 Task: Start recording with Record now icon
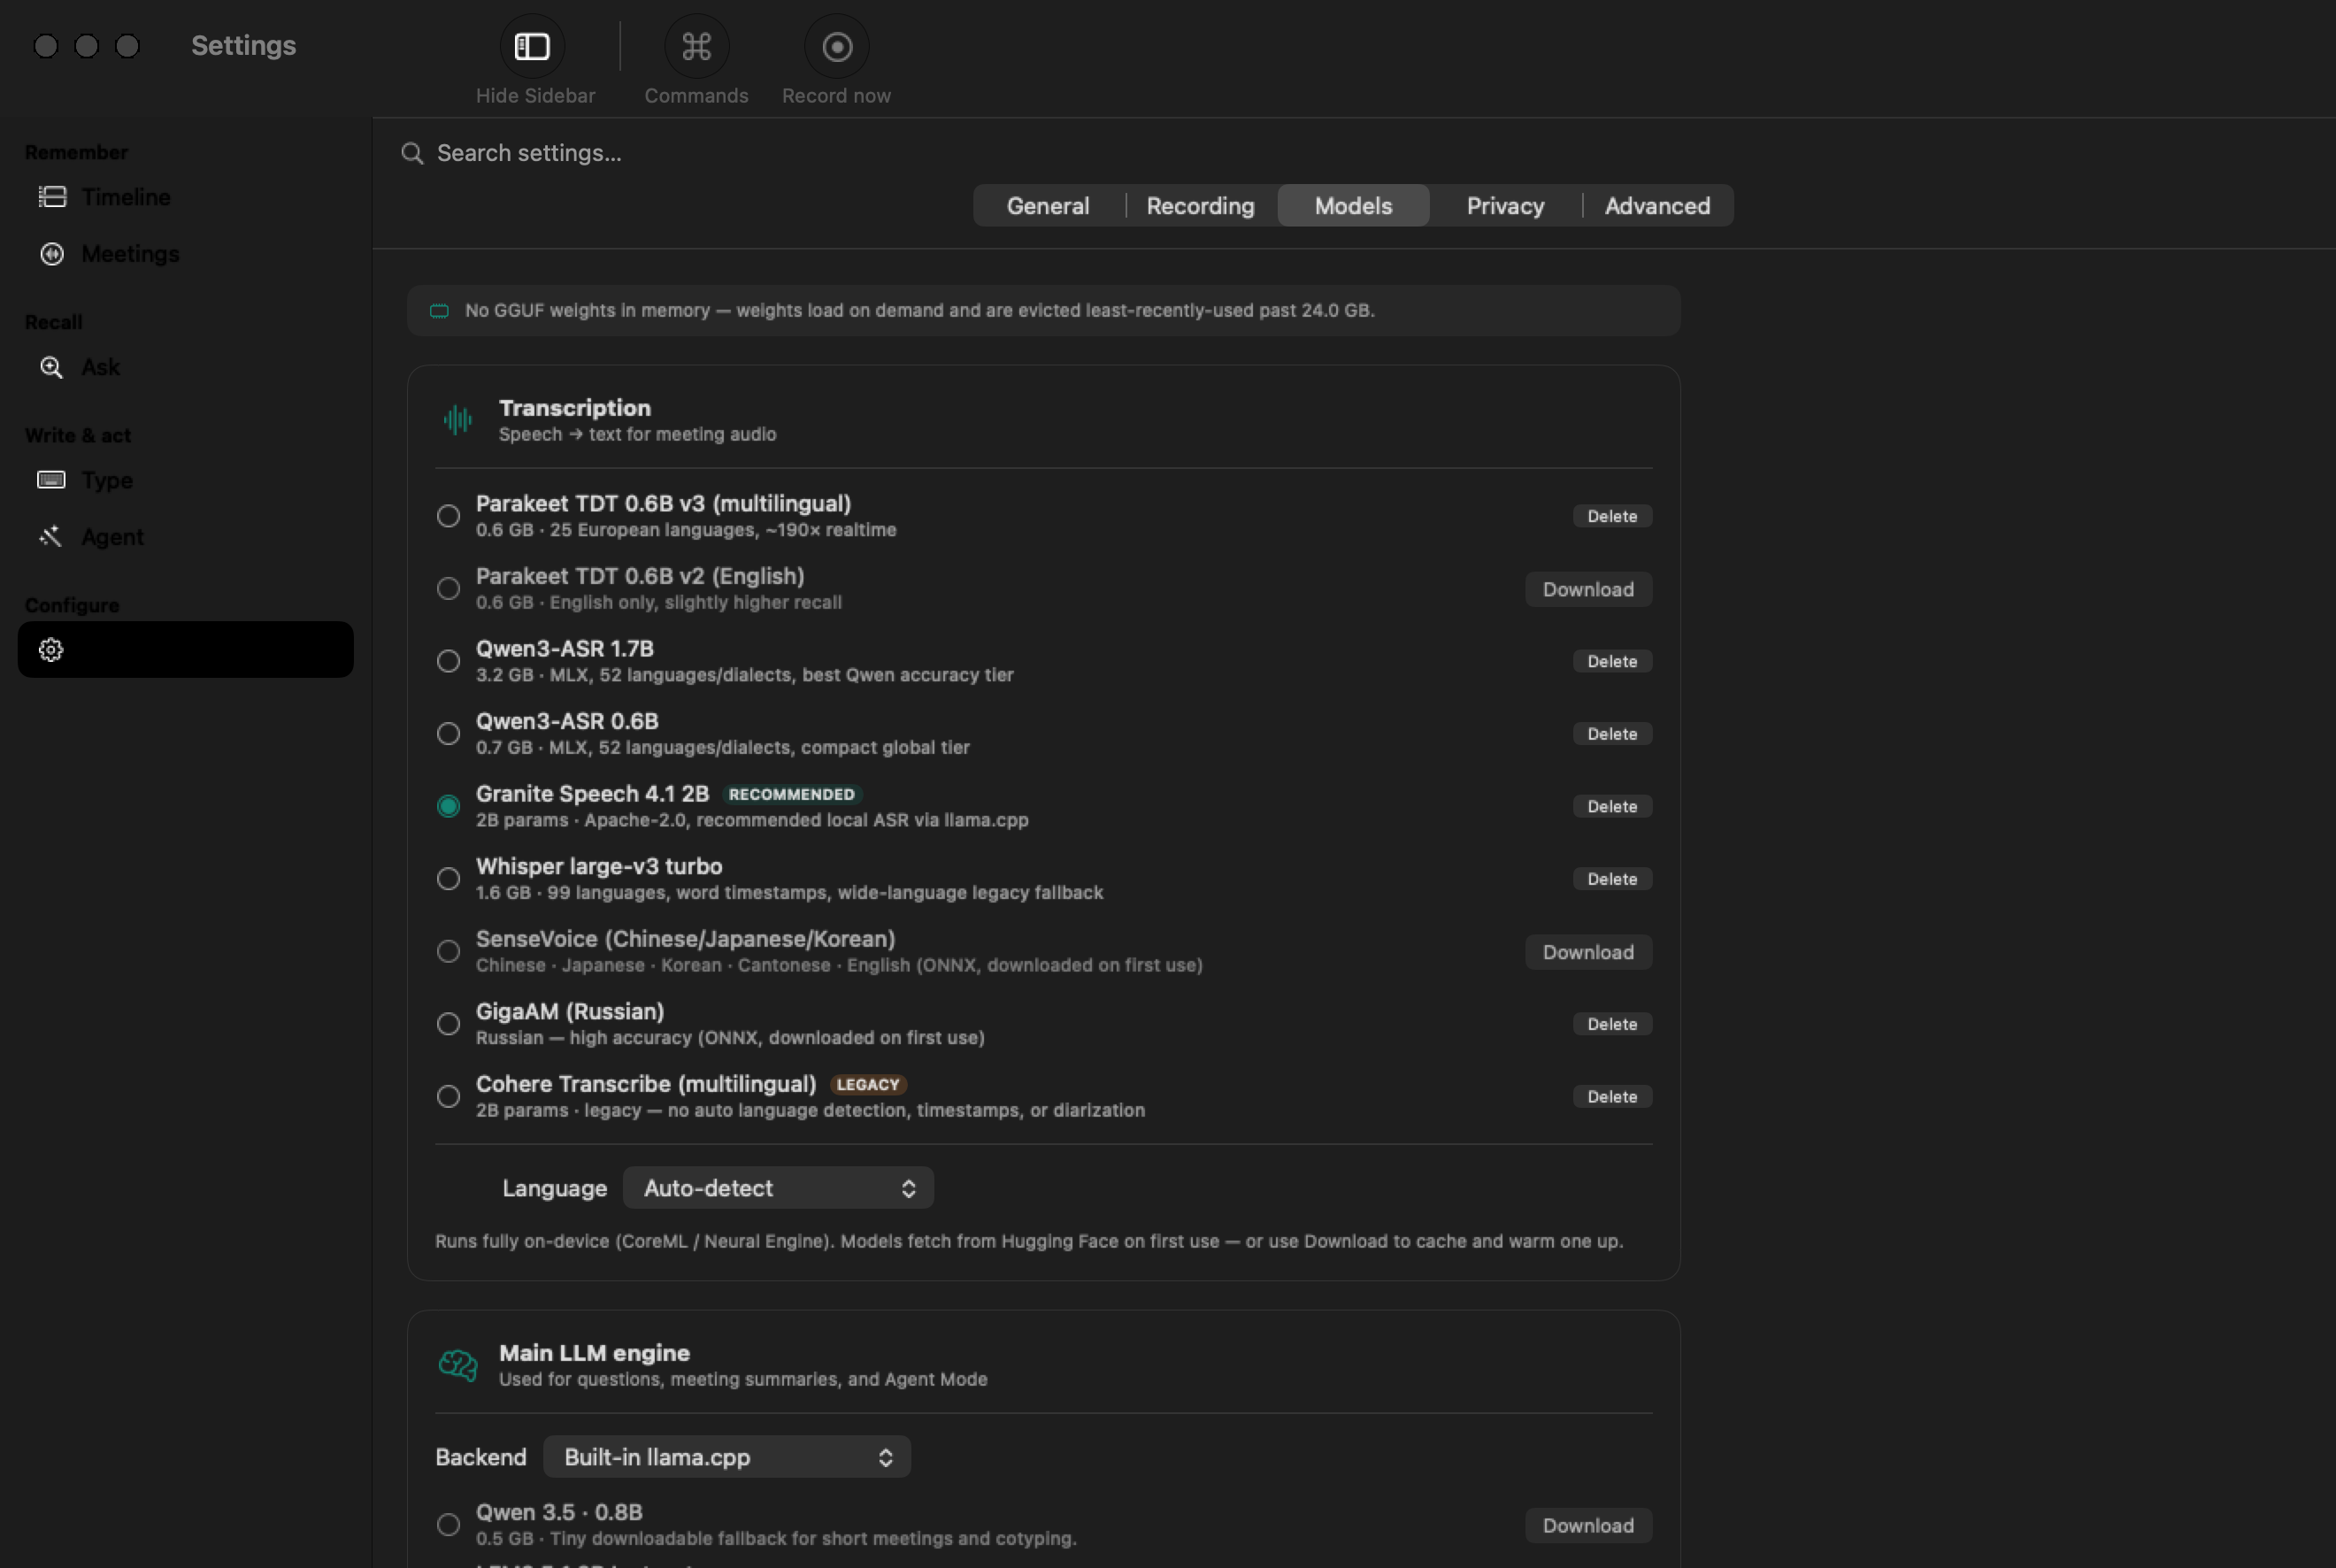[x=836, y=46]
